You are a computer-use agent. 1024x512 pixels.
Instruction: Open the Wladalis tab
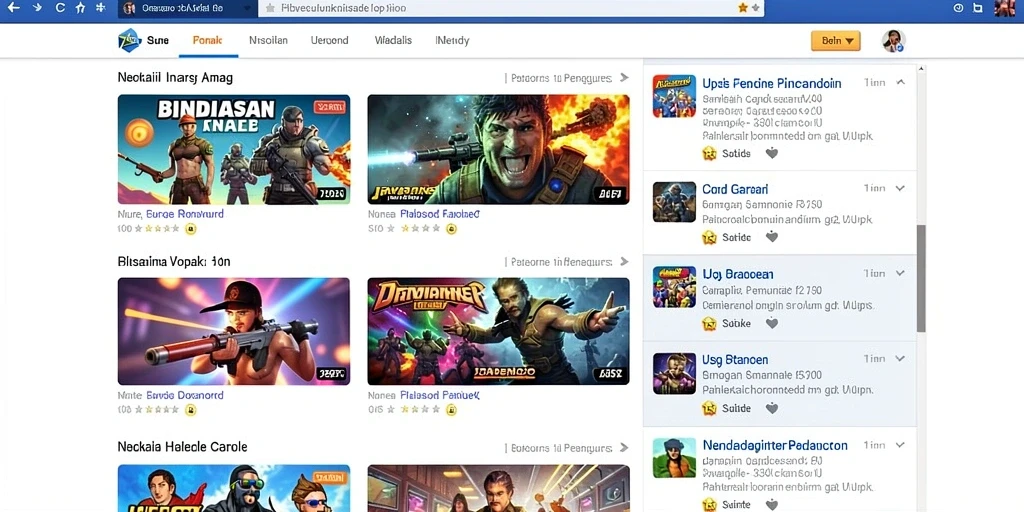(x=393, y=40)
